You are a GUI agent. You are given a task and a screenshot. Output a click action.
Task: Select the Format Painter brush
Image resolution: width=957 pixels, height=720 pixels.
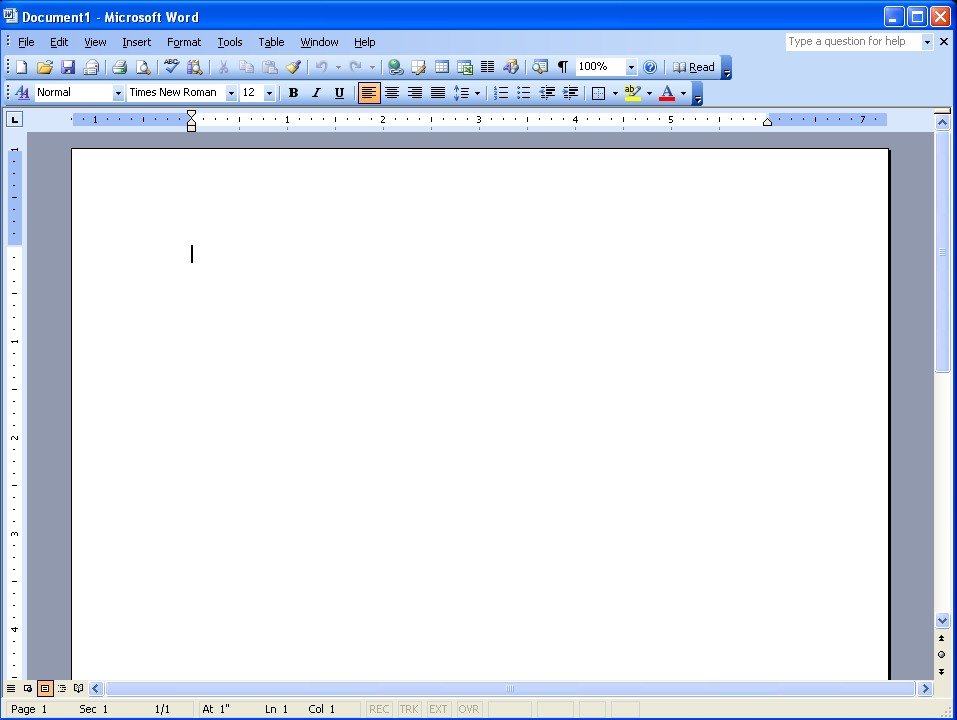tap(293, 67)
